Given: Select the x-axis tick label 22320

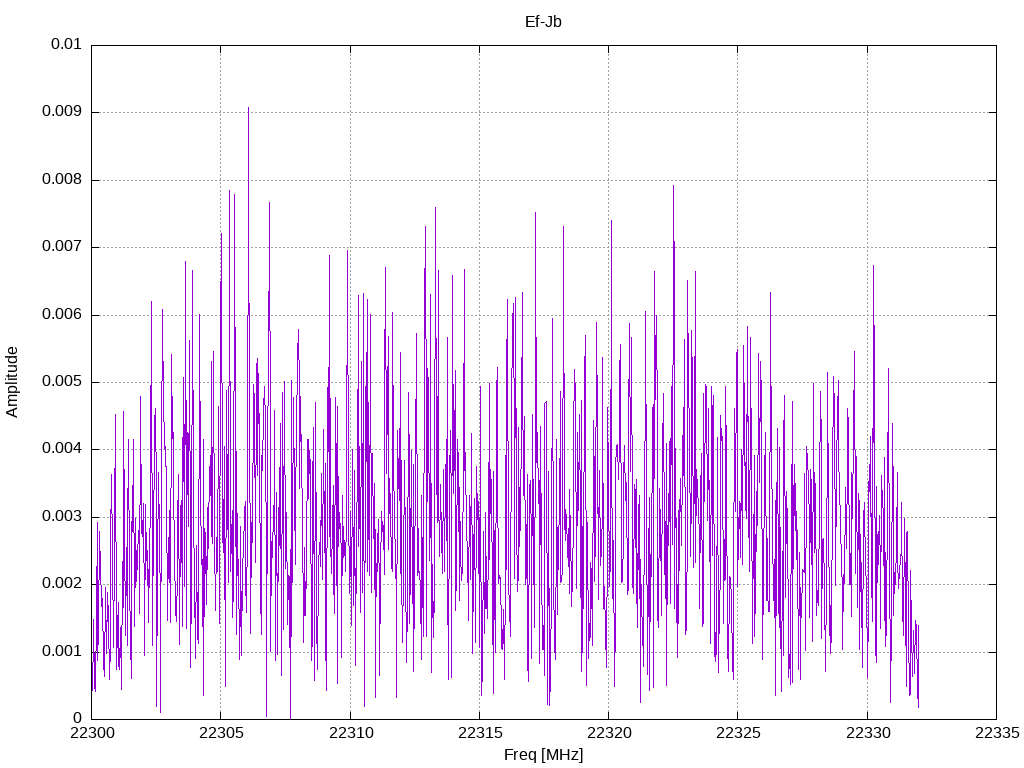Looking at the screenshot, I should [x=609, y=733].
